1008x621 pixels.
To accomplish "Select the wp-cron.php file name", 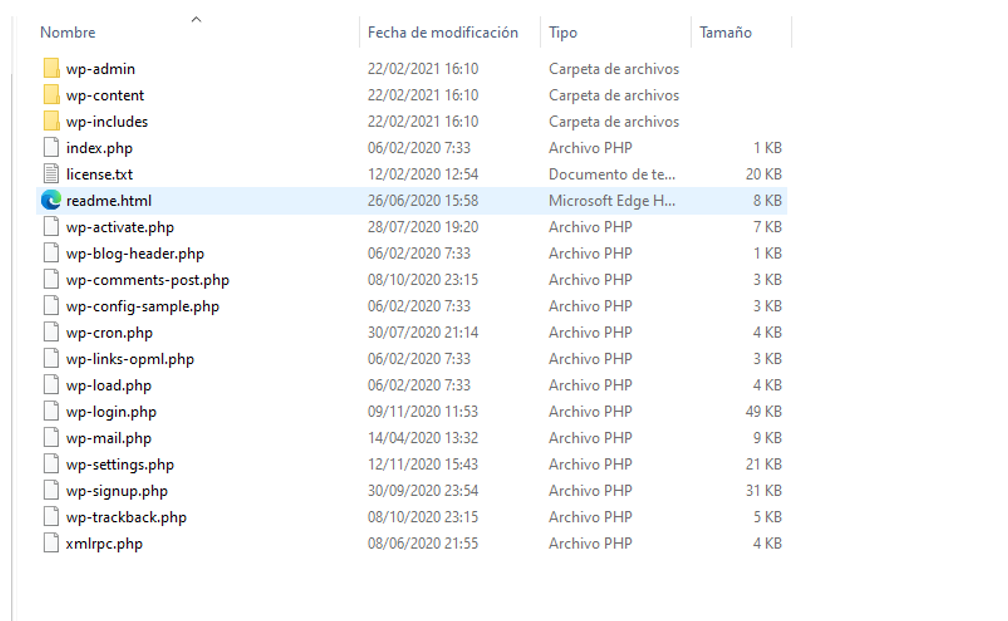I will [109, 332].
